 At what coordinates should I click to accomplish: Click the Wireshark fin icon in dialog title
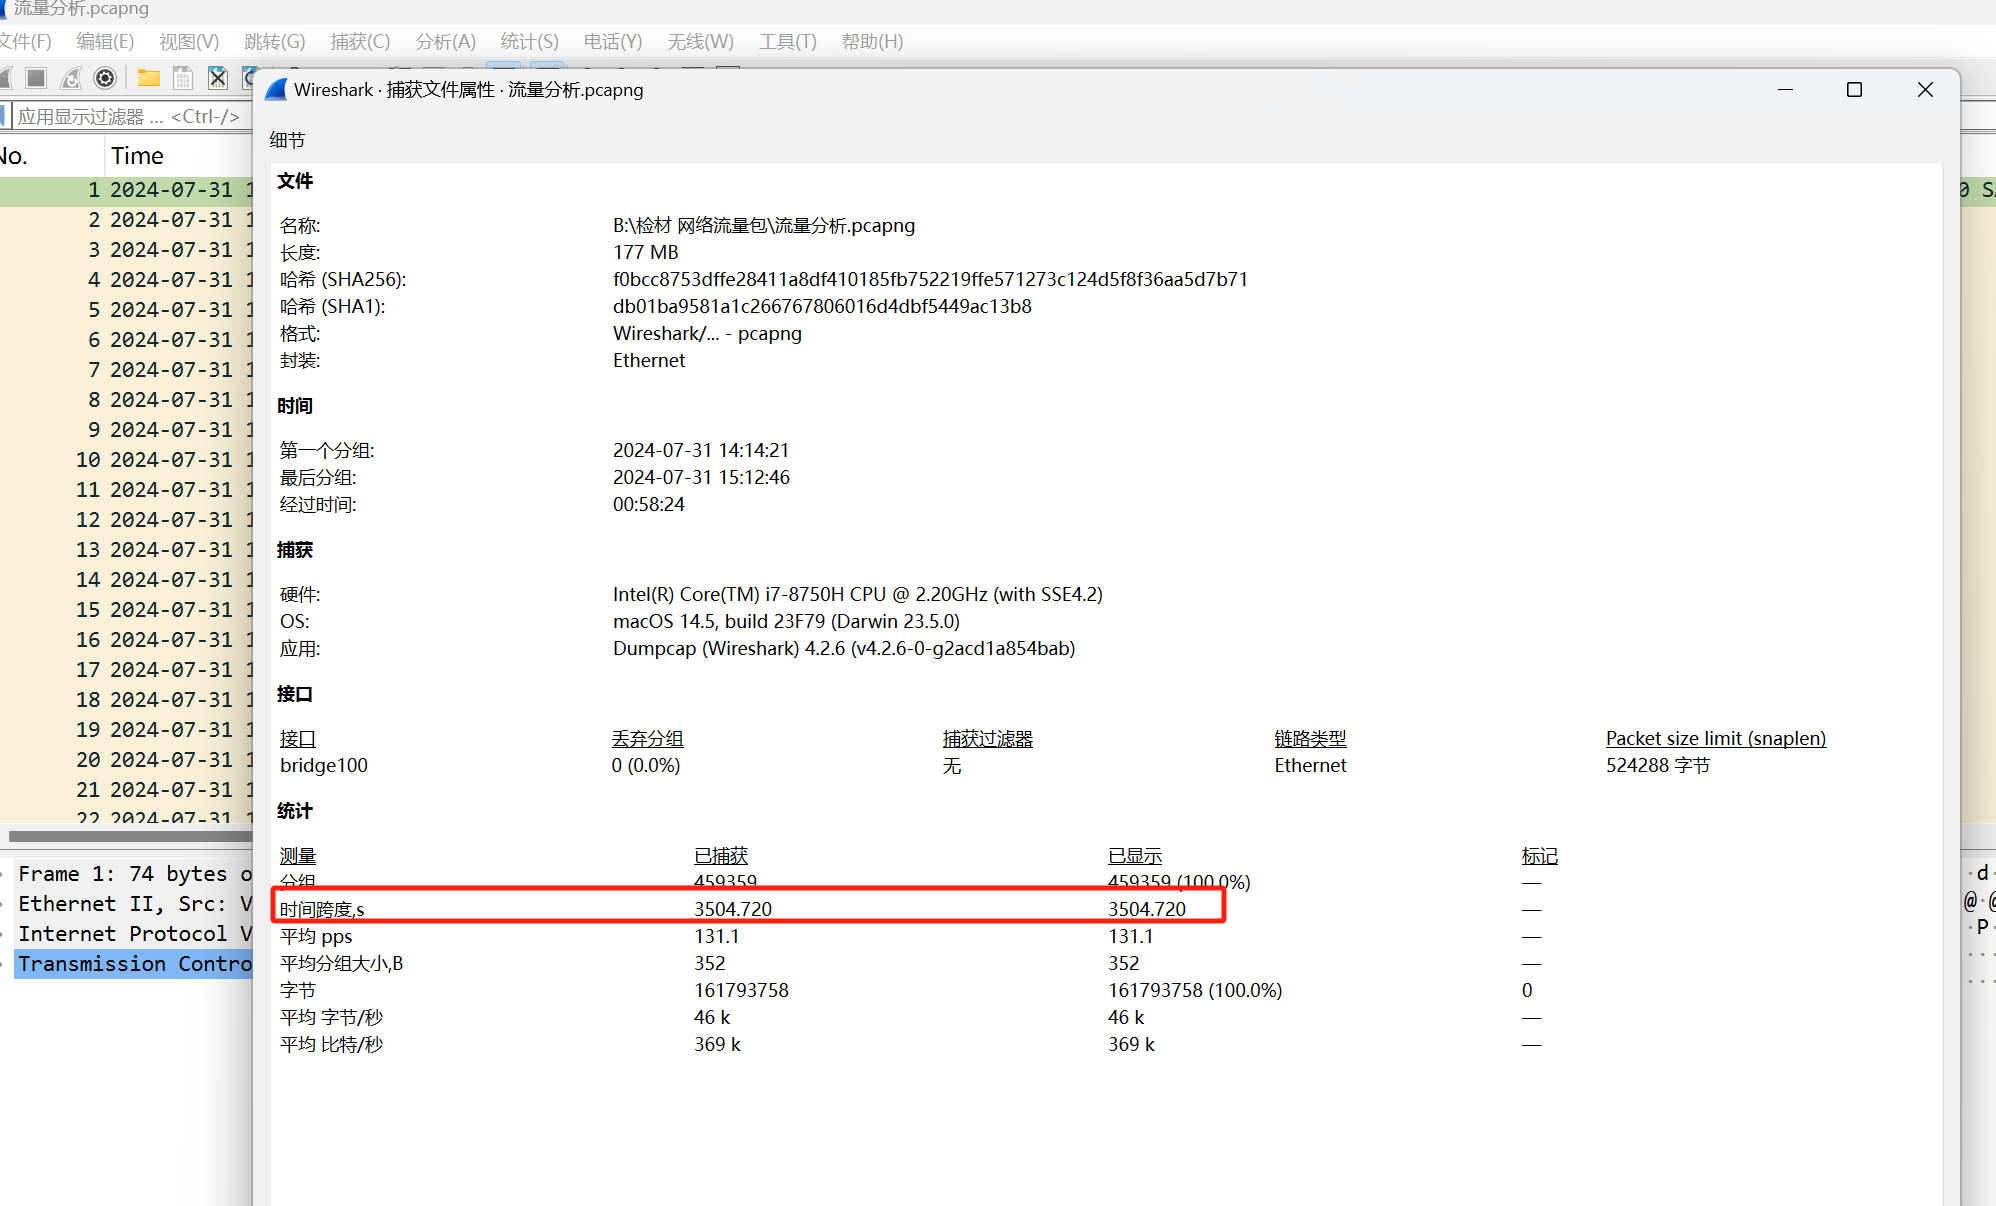pyautogui.click(x=277, y=90)
